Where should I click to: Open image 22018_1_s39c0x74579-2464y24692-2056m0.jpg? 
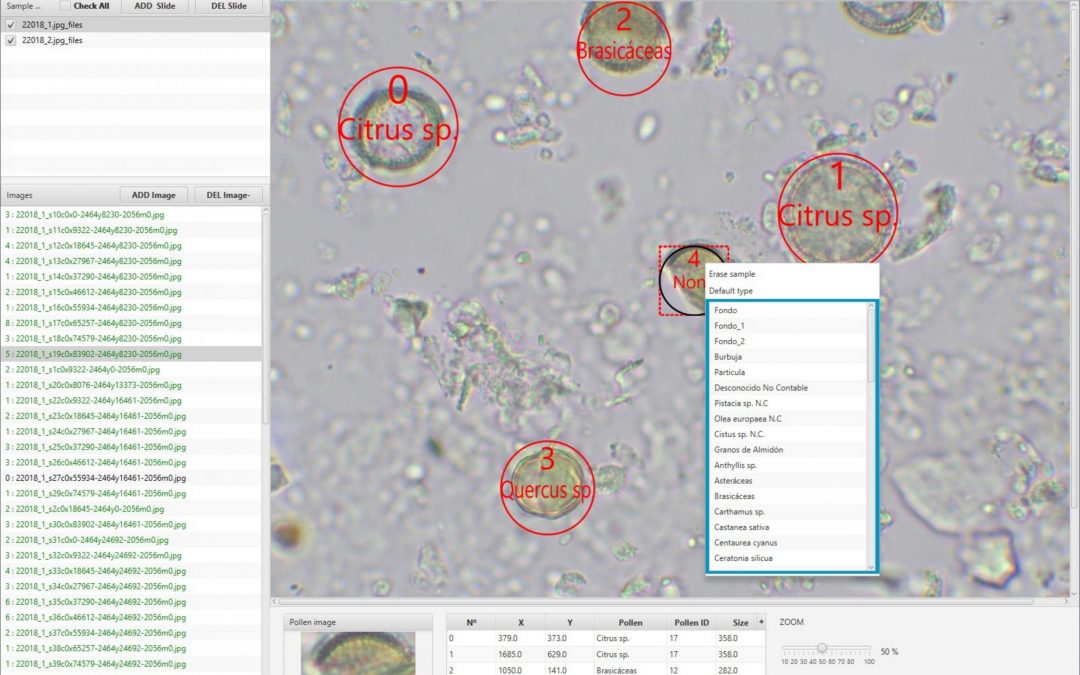[131, 664]
